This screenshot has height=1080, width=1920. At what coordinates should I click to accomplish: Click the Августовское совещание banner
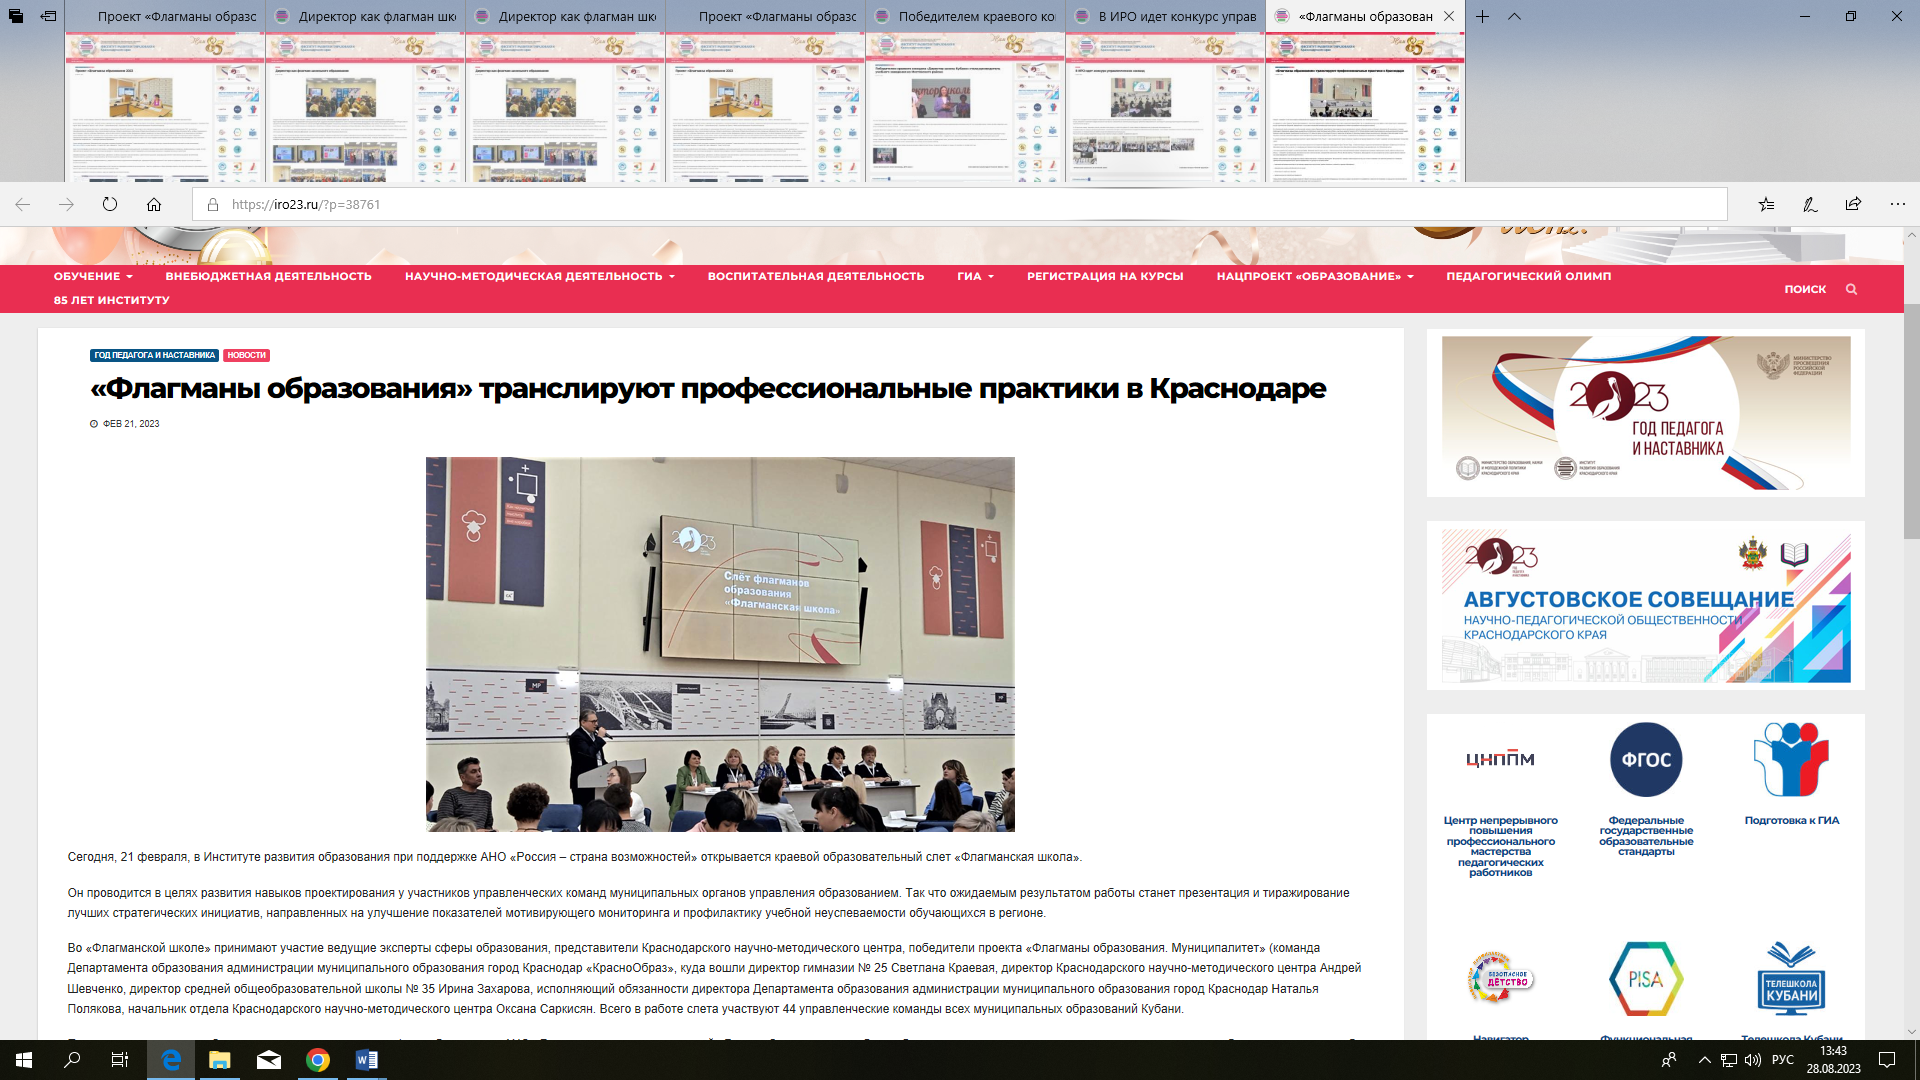click(x=1645, y=606)
